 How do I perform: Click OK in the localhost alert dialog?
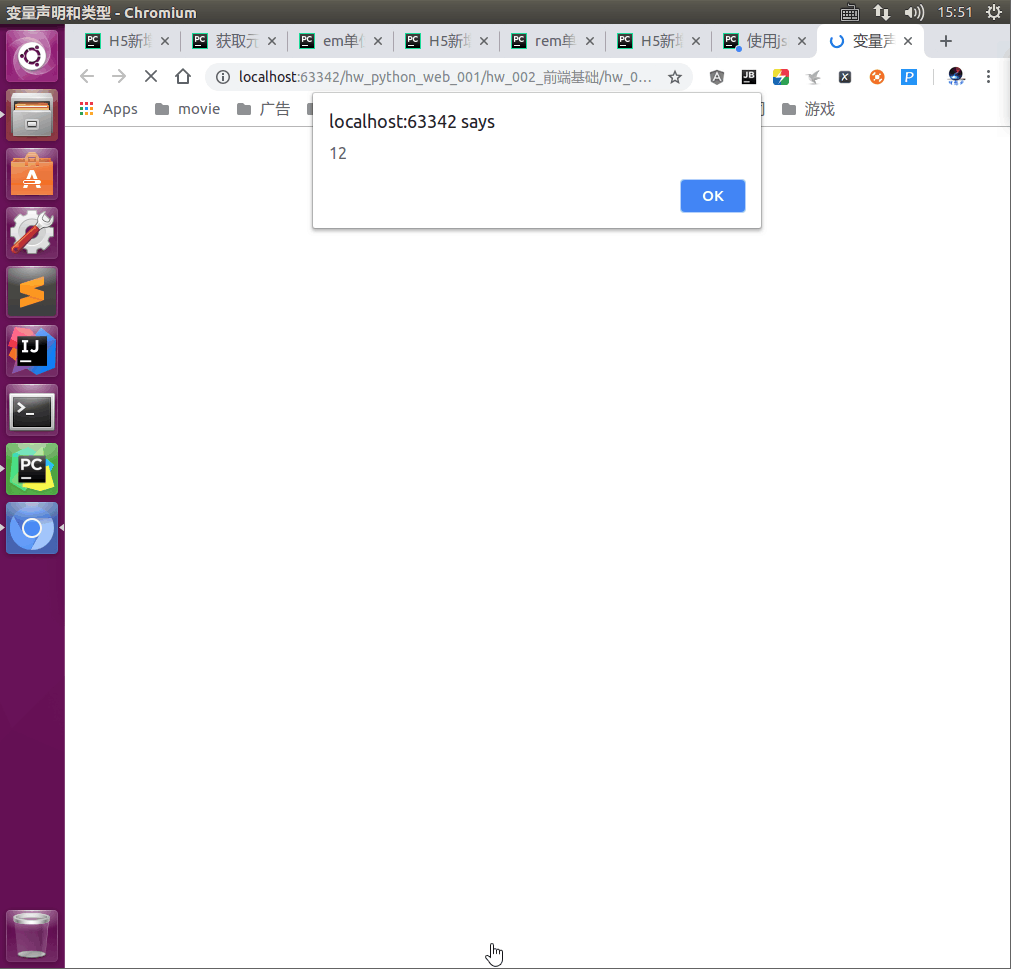(x=712, y=196)
